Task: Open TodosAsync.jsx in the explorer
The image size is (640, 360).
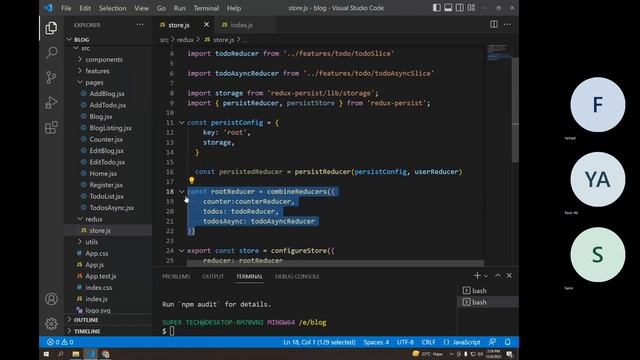Action: (x=111, y=208)
